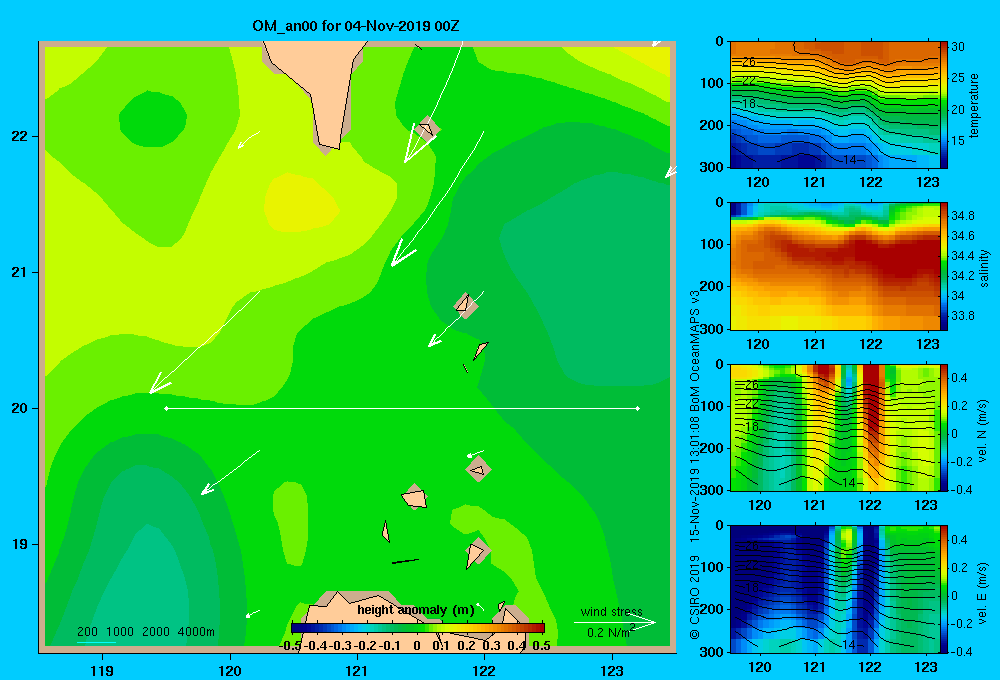Image resolution: width=1000 pixels, height=680 pixels.
Task: Click the yellow high anomaly patch near 21.5N
Action: [300, 203]
